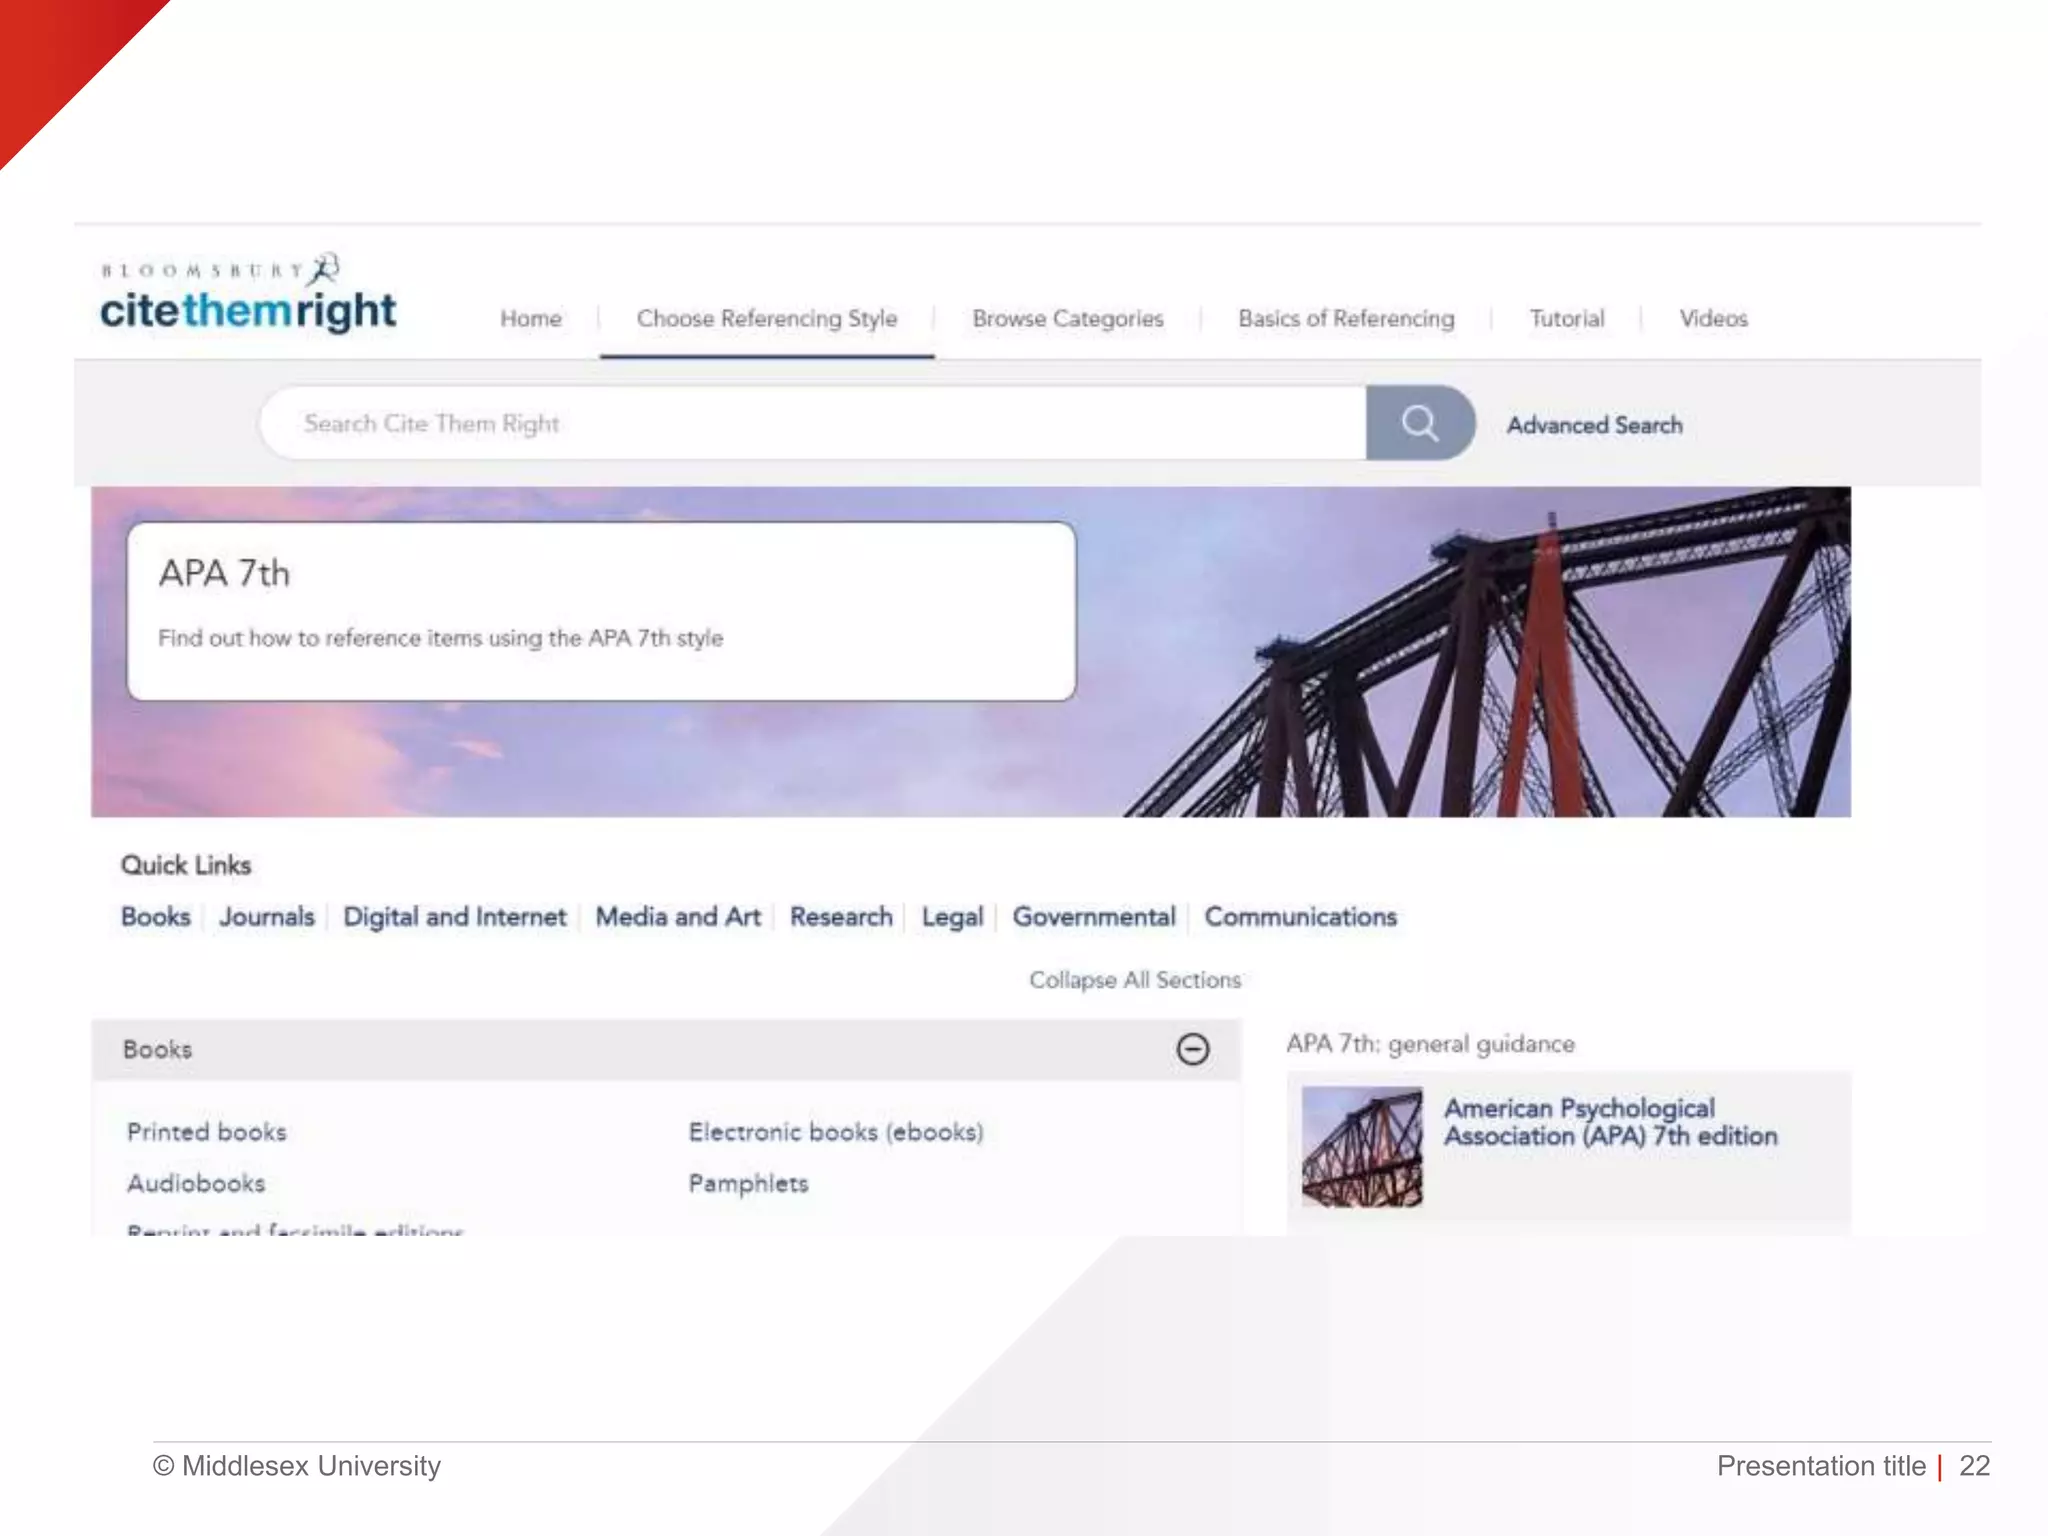The image size is (2048, 1536).
Task: Click the magnifying glass search button
Action: tap(1419, 423)
